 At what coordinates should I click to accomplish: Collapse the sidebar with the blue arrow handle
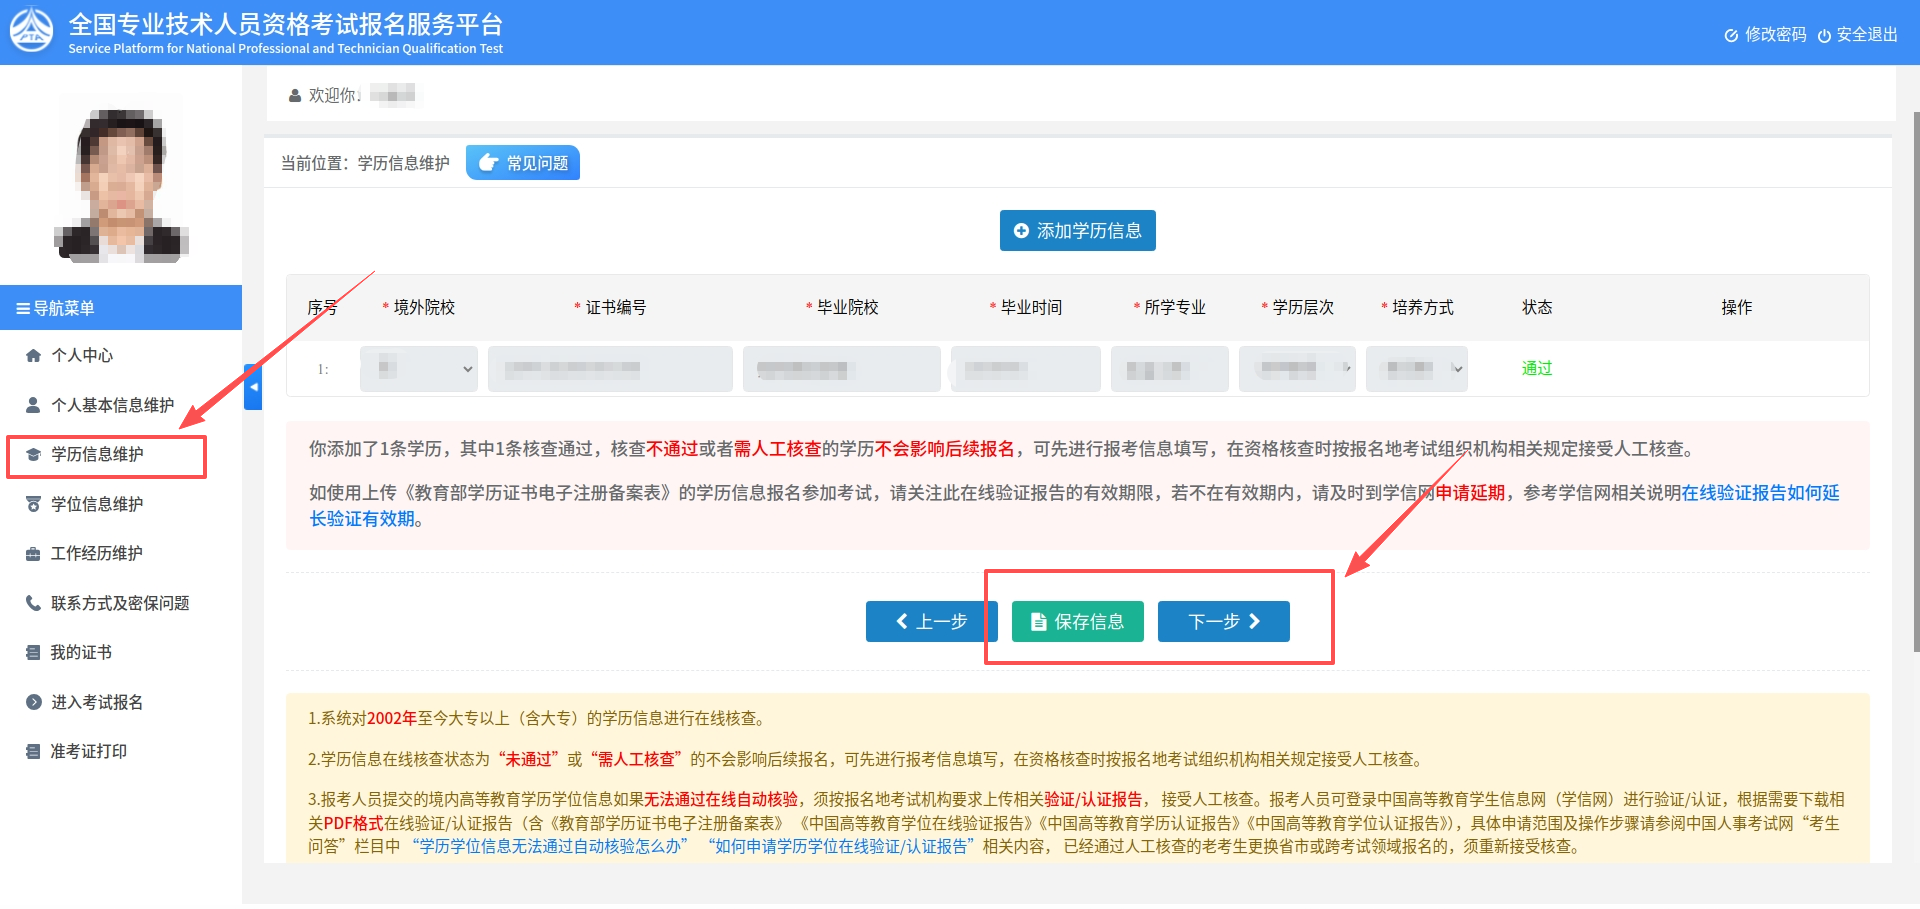click(x=253, y=387)
